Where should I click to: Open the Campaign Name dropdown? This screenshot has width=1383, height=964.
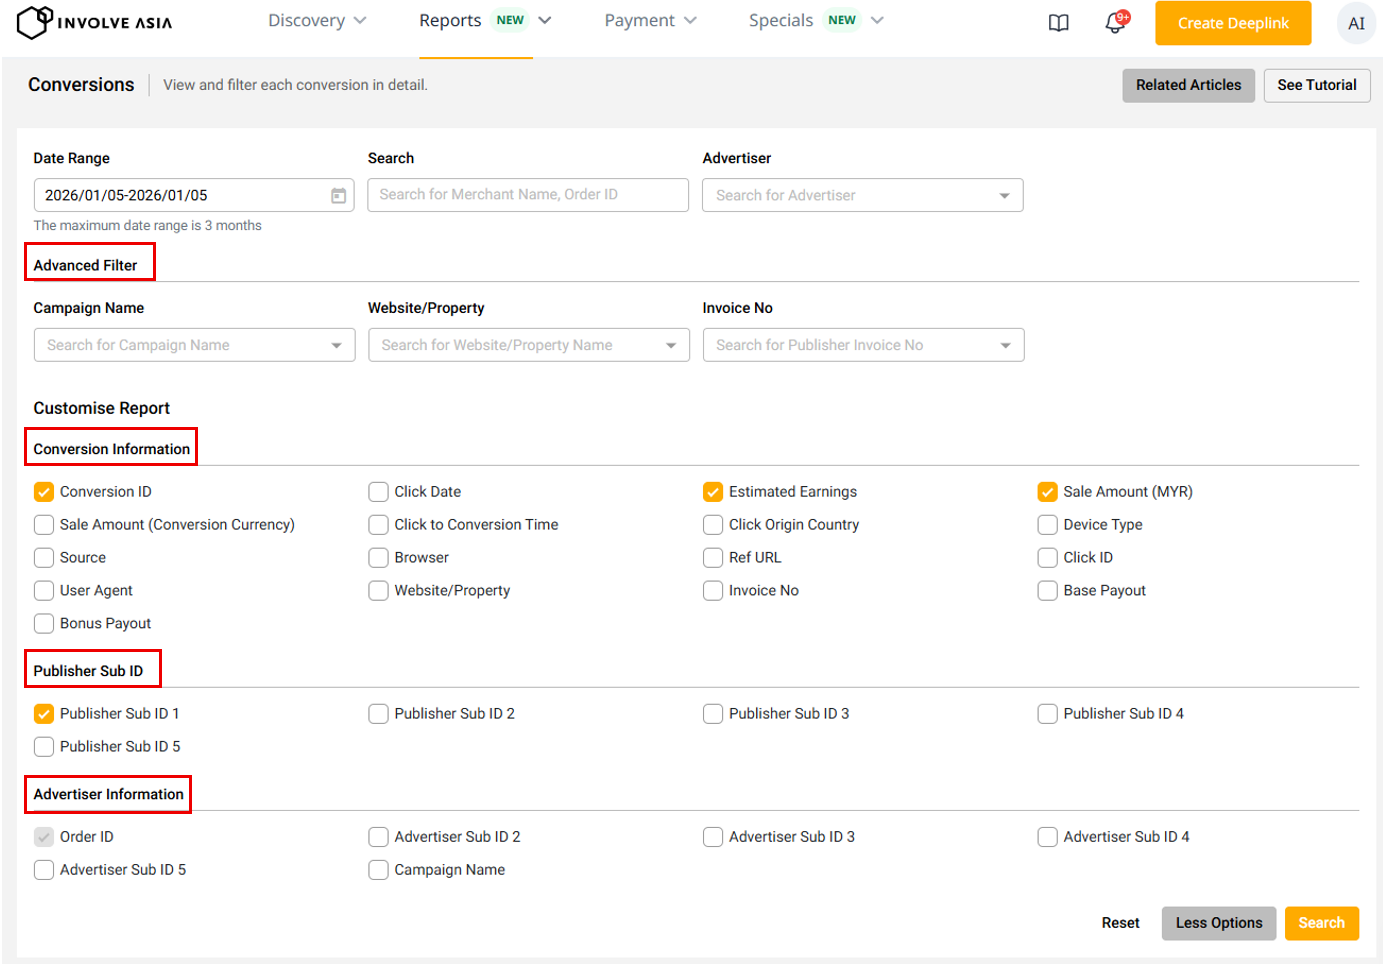(194, 346)
